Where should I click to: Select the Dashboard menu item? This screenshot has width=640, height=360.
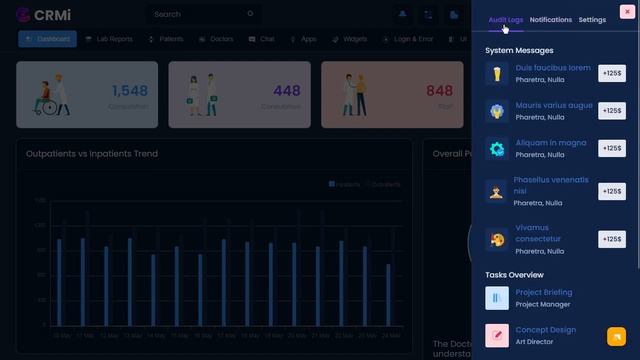point(47,39)
